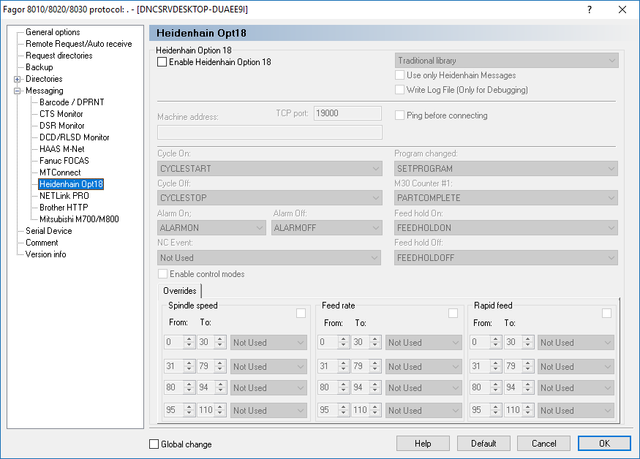
Task: Open Comment settings page
Action: pyautogui.click(x=42, y=243)
